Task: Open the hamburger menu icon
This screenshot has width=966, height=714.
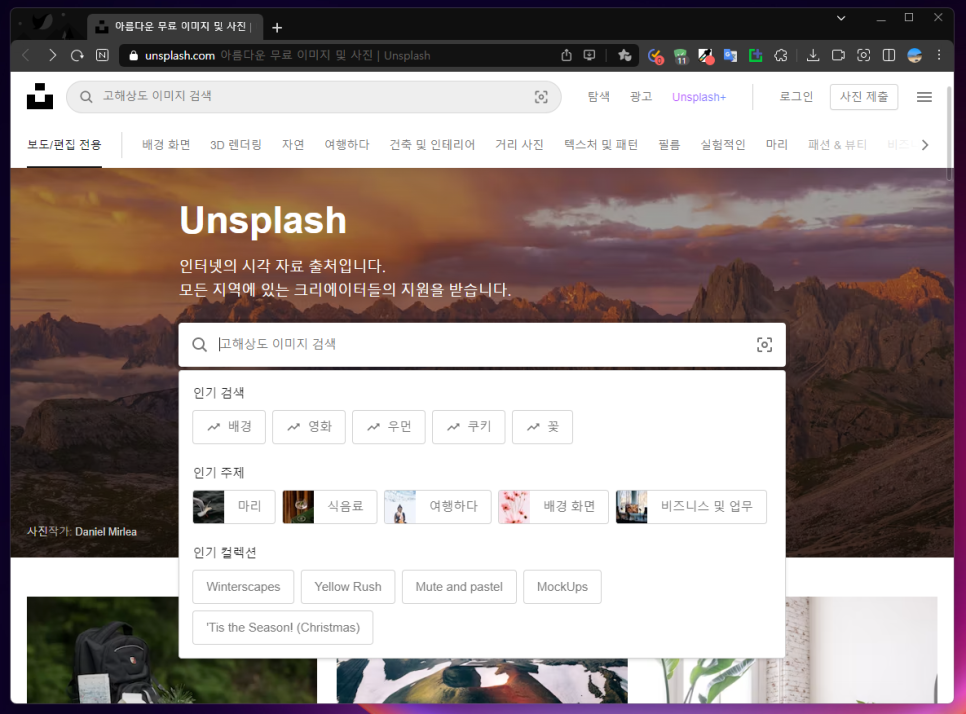Action: [924, 97]
